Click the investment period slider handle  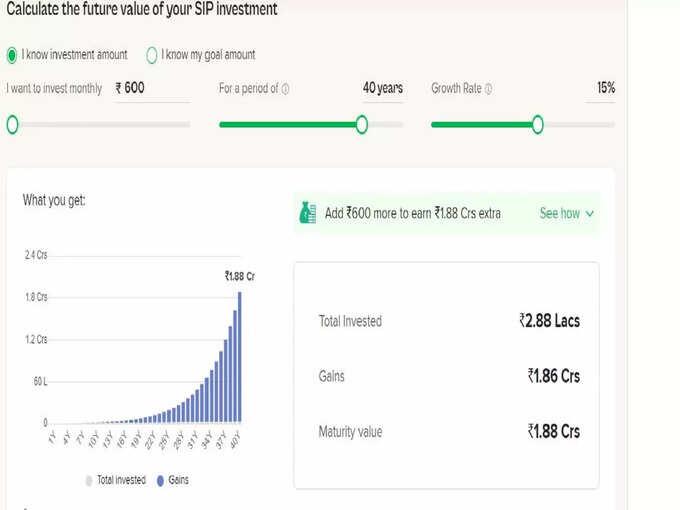361,124
